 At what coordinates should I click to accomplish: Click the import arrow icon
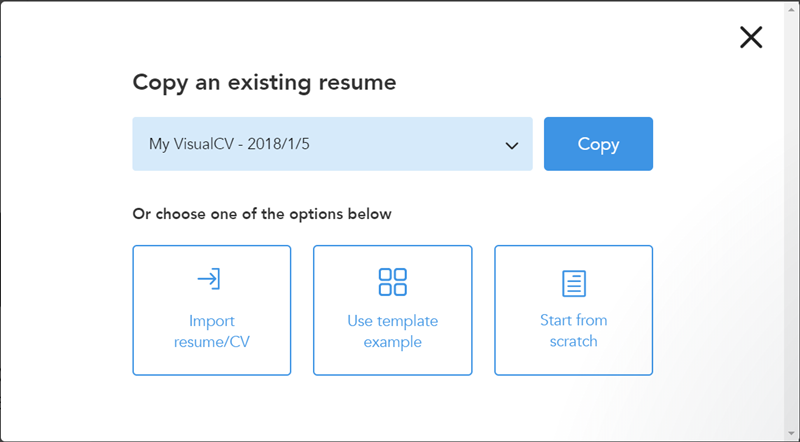click(x=210, y=279)
